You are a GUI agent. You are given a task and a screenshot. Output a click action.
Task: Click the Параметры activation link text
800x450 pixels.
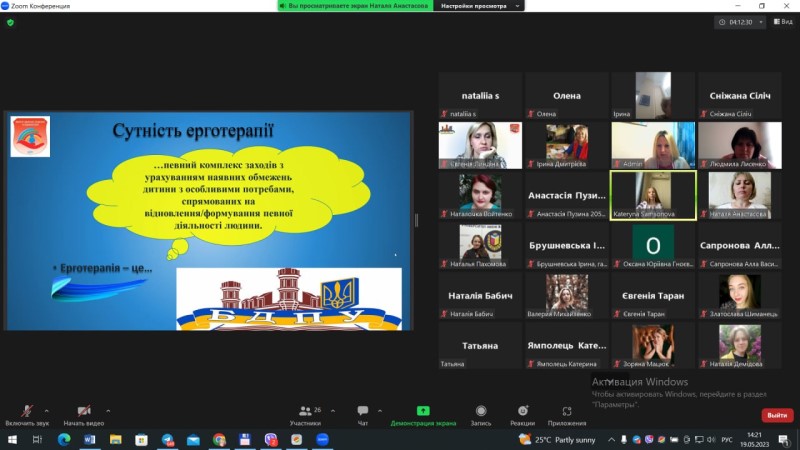[x=614, y=405]
